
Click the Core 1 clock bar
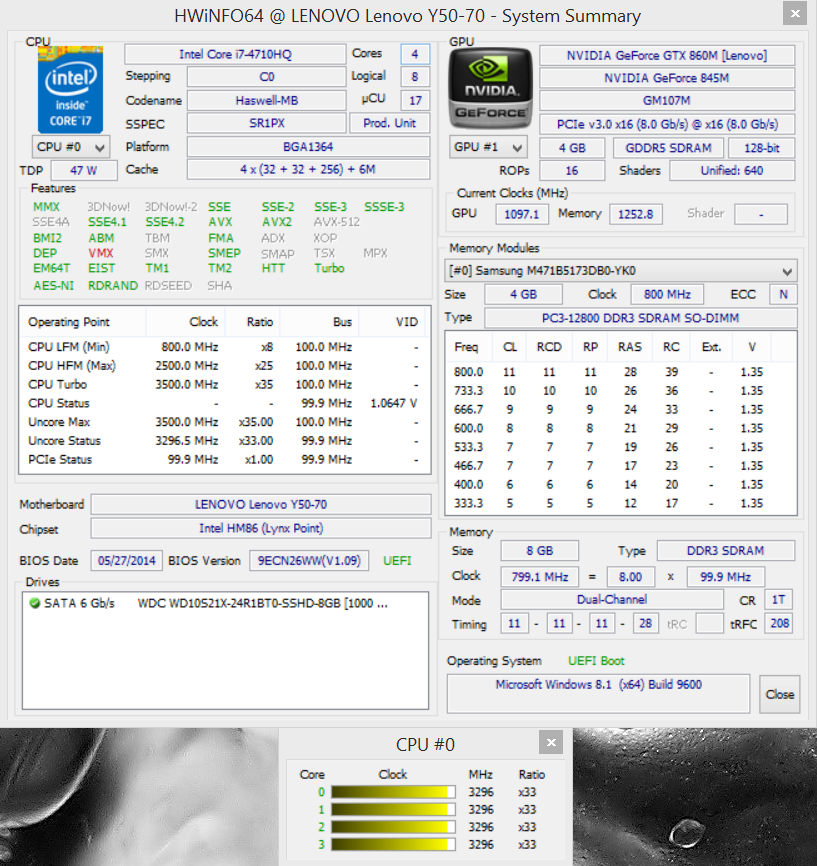point(393,810)
